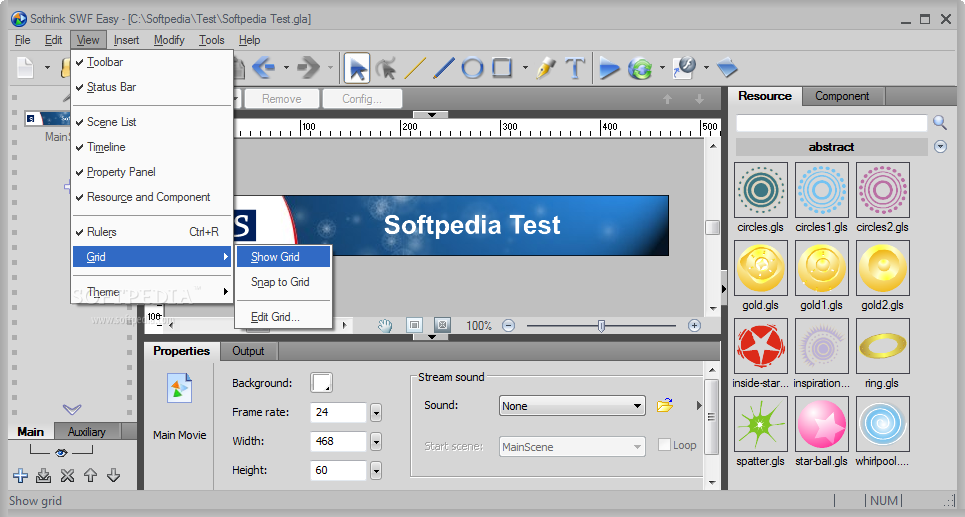
Task: Open the Sound dropdown showing None
Action: [572, 406]
